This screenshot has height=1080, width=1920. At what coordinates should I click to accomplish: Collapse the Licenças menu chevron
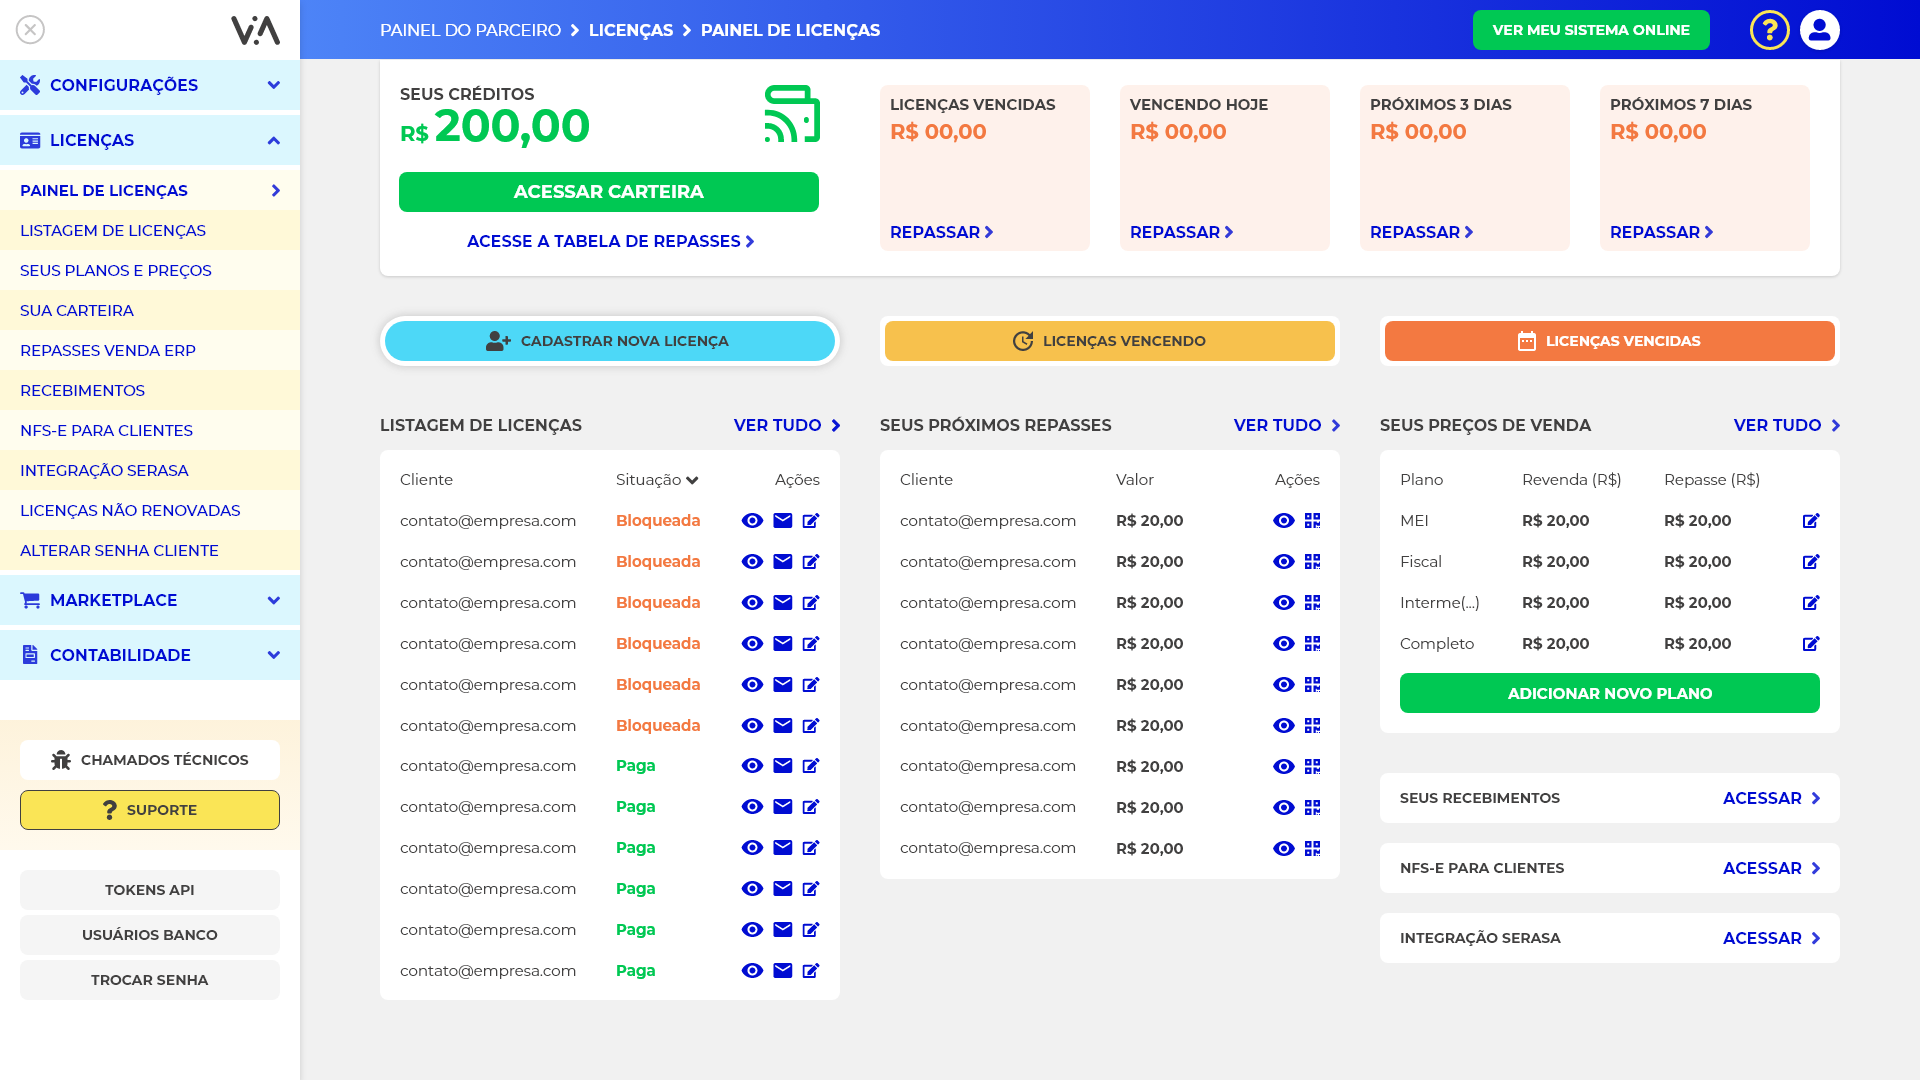(274, 140)
